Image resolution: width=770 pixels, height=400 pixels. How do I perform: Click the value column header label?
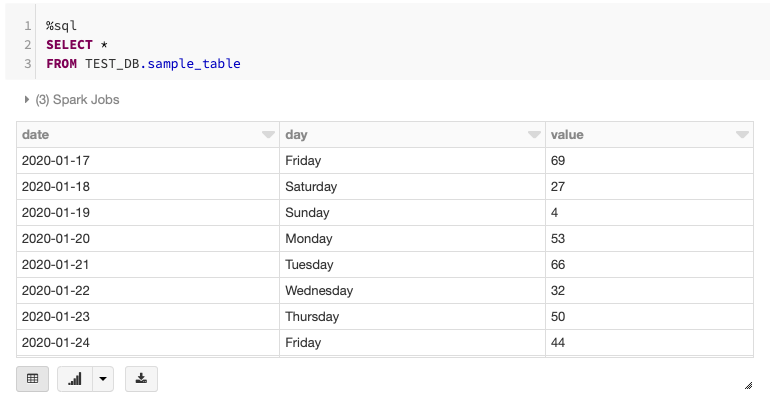point(566,135)
